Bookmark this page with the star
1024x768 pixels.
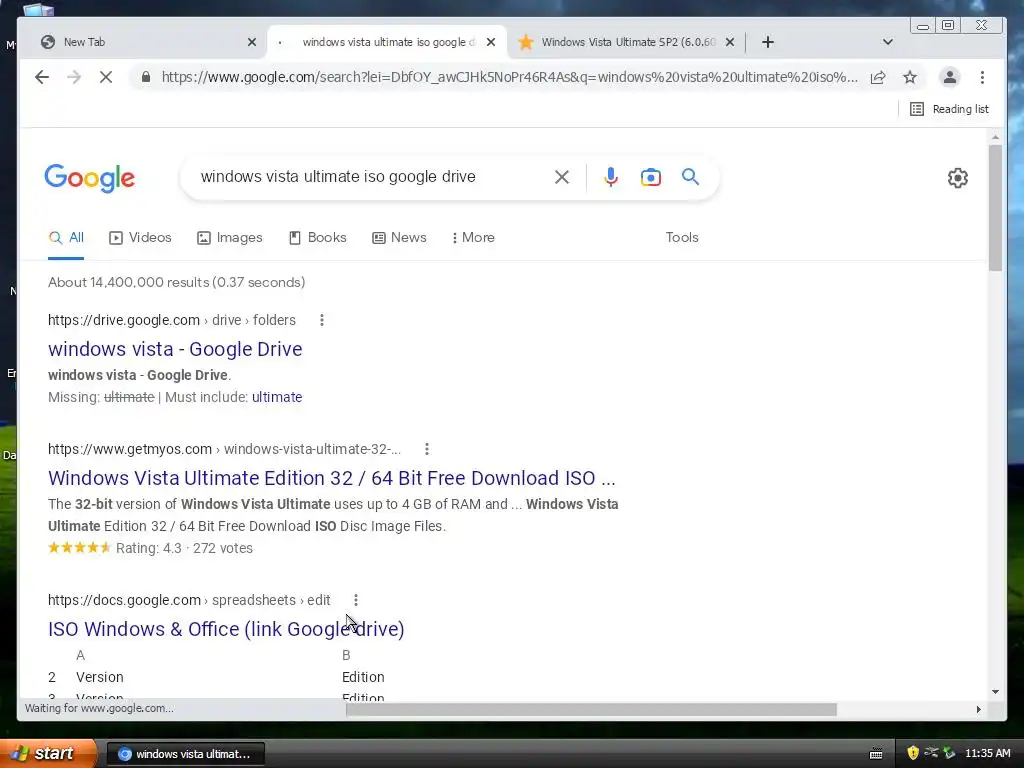910,77
